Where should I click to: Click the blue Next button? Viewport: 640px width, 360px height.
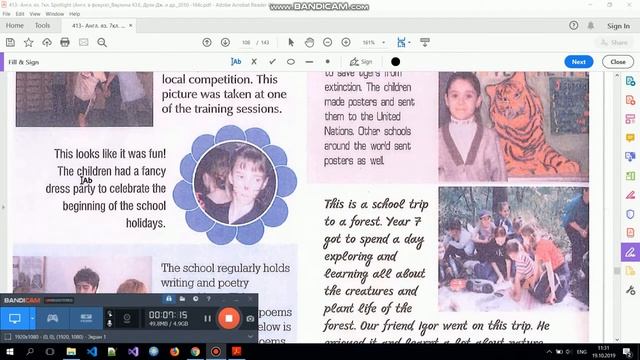[x=579, y=62]
